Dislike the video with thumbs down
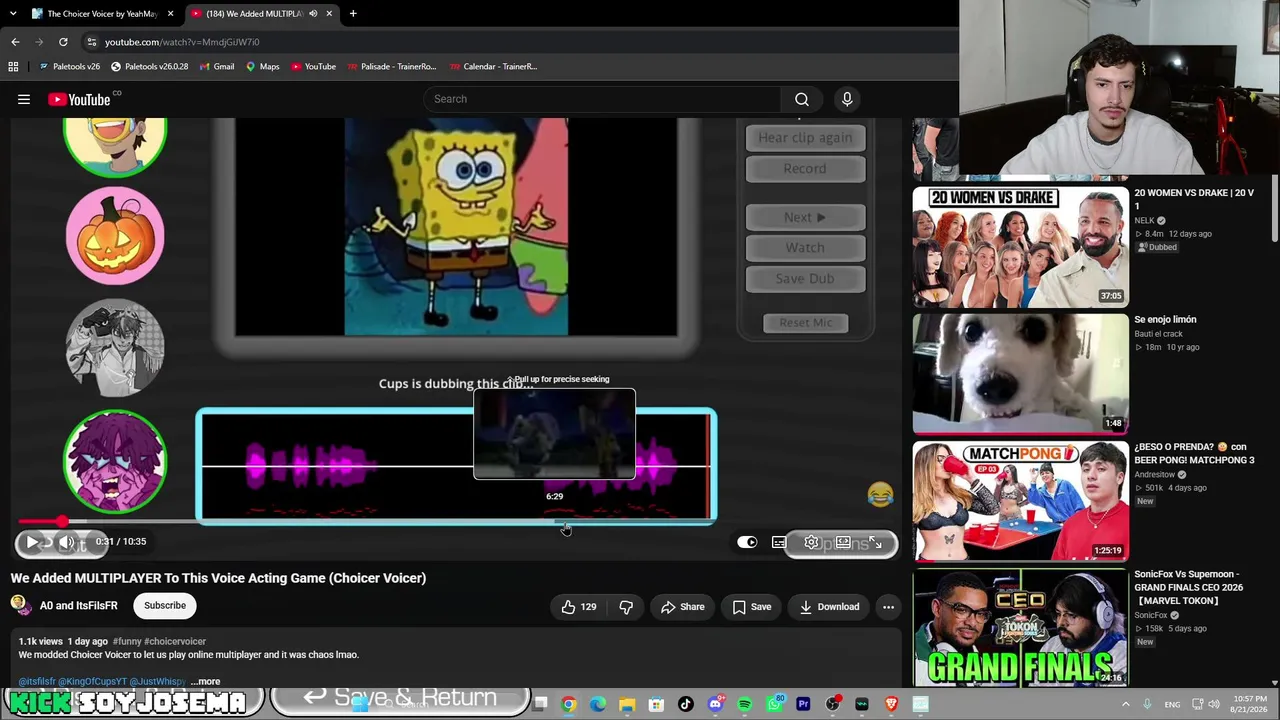Screen dimensions: 1280x720 [x=626, y=606]
